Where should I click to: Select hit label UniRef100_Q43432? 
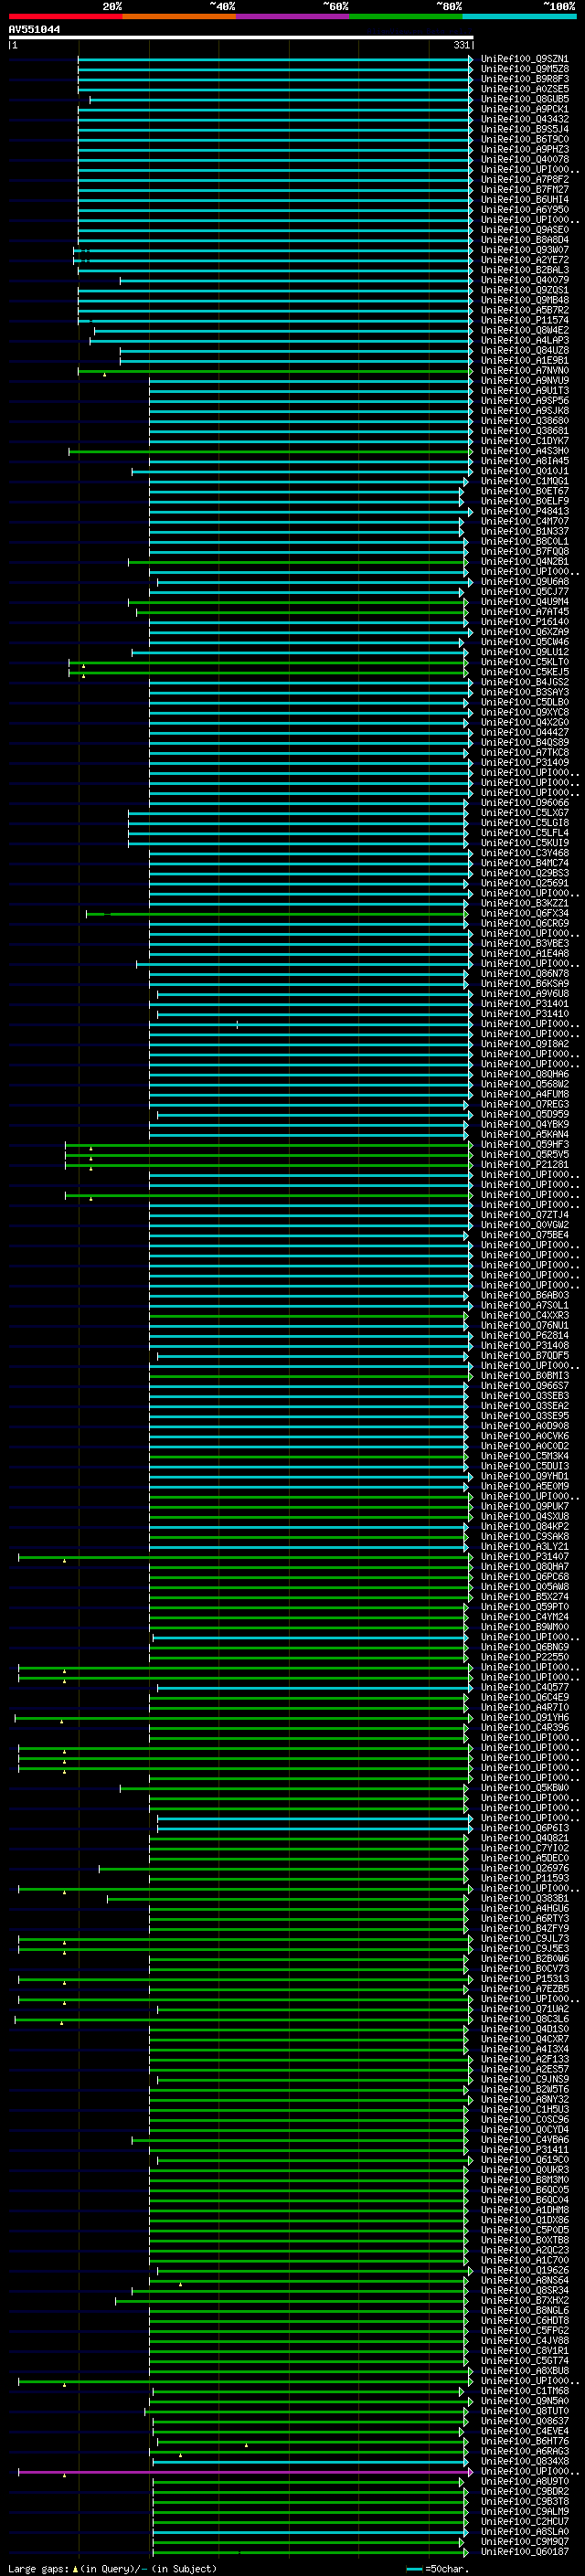(524, 119)
